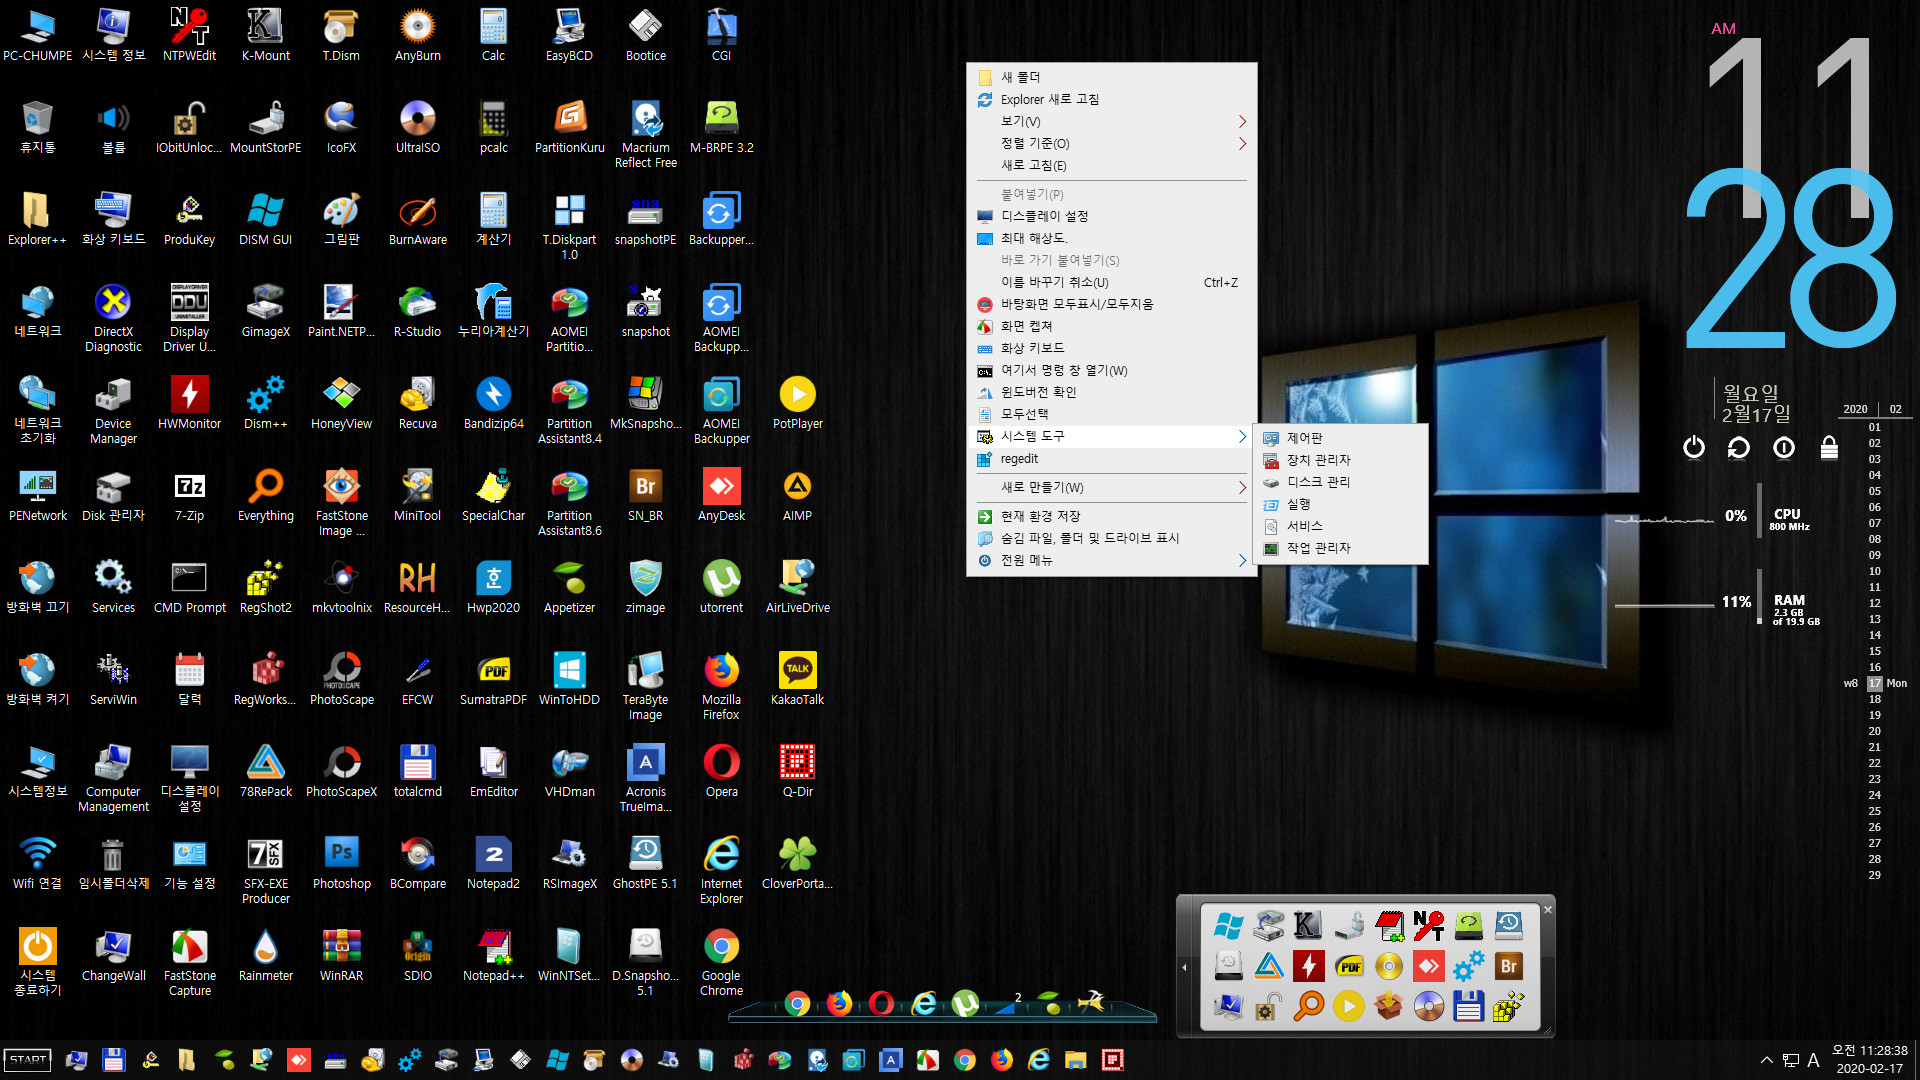Open SumatraPDF desktop icon
Viewport: 1920px width, 1080px height.
pos(493,679)
